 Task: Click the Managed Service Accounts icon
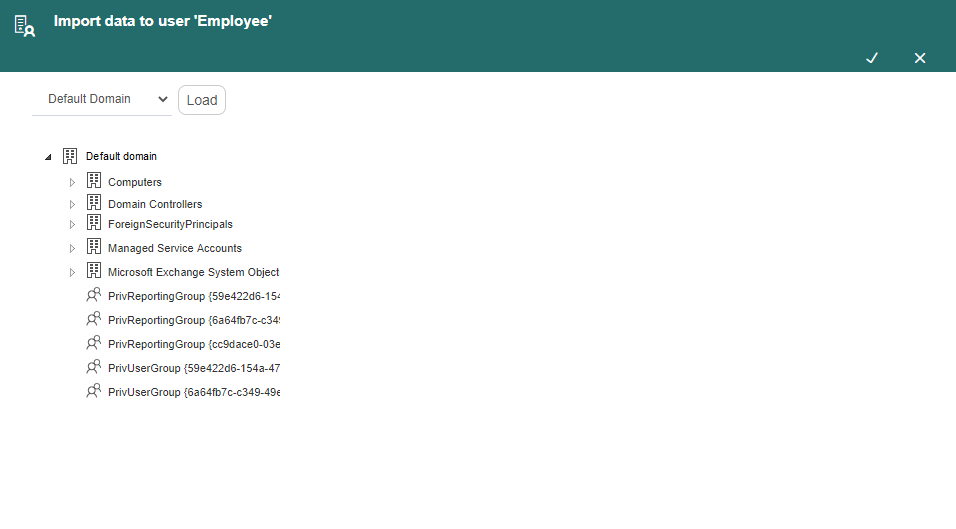(x=94, y=246)
